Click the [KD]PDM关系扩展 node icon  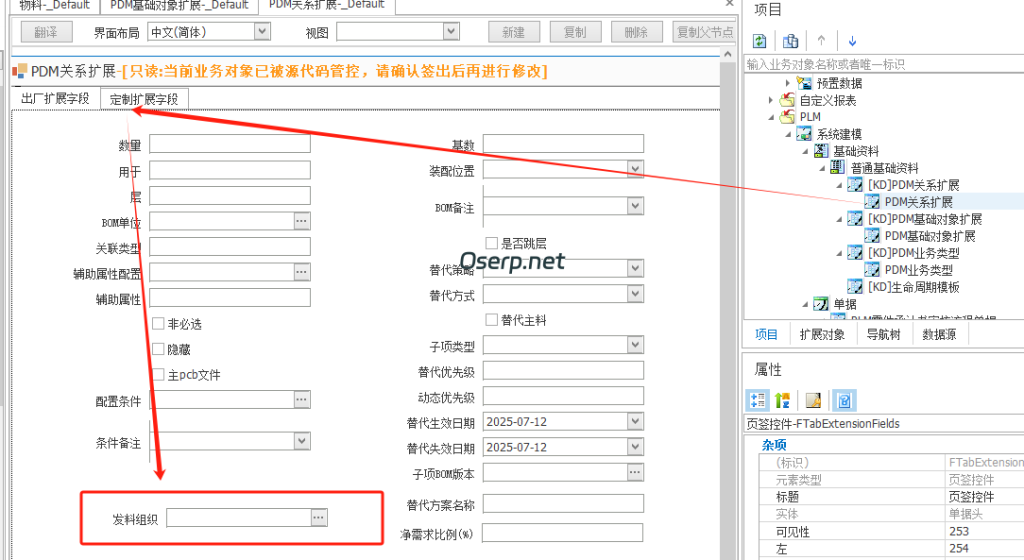click(x=855, y=185)
